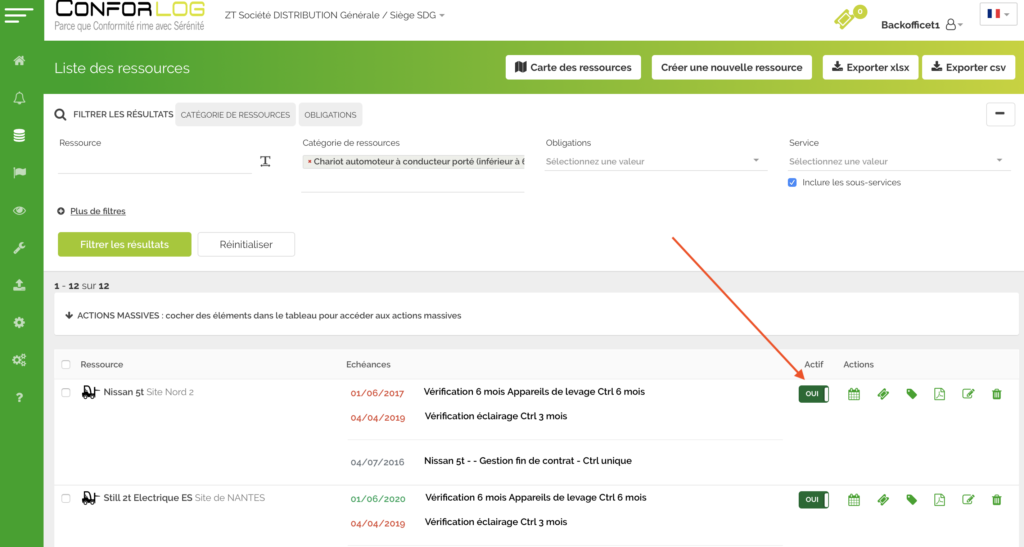Viewport: 1024px width, 547px height.
Task: Click the tag icon for Nissan 5t
Action: point(911,394)
